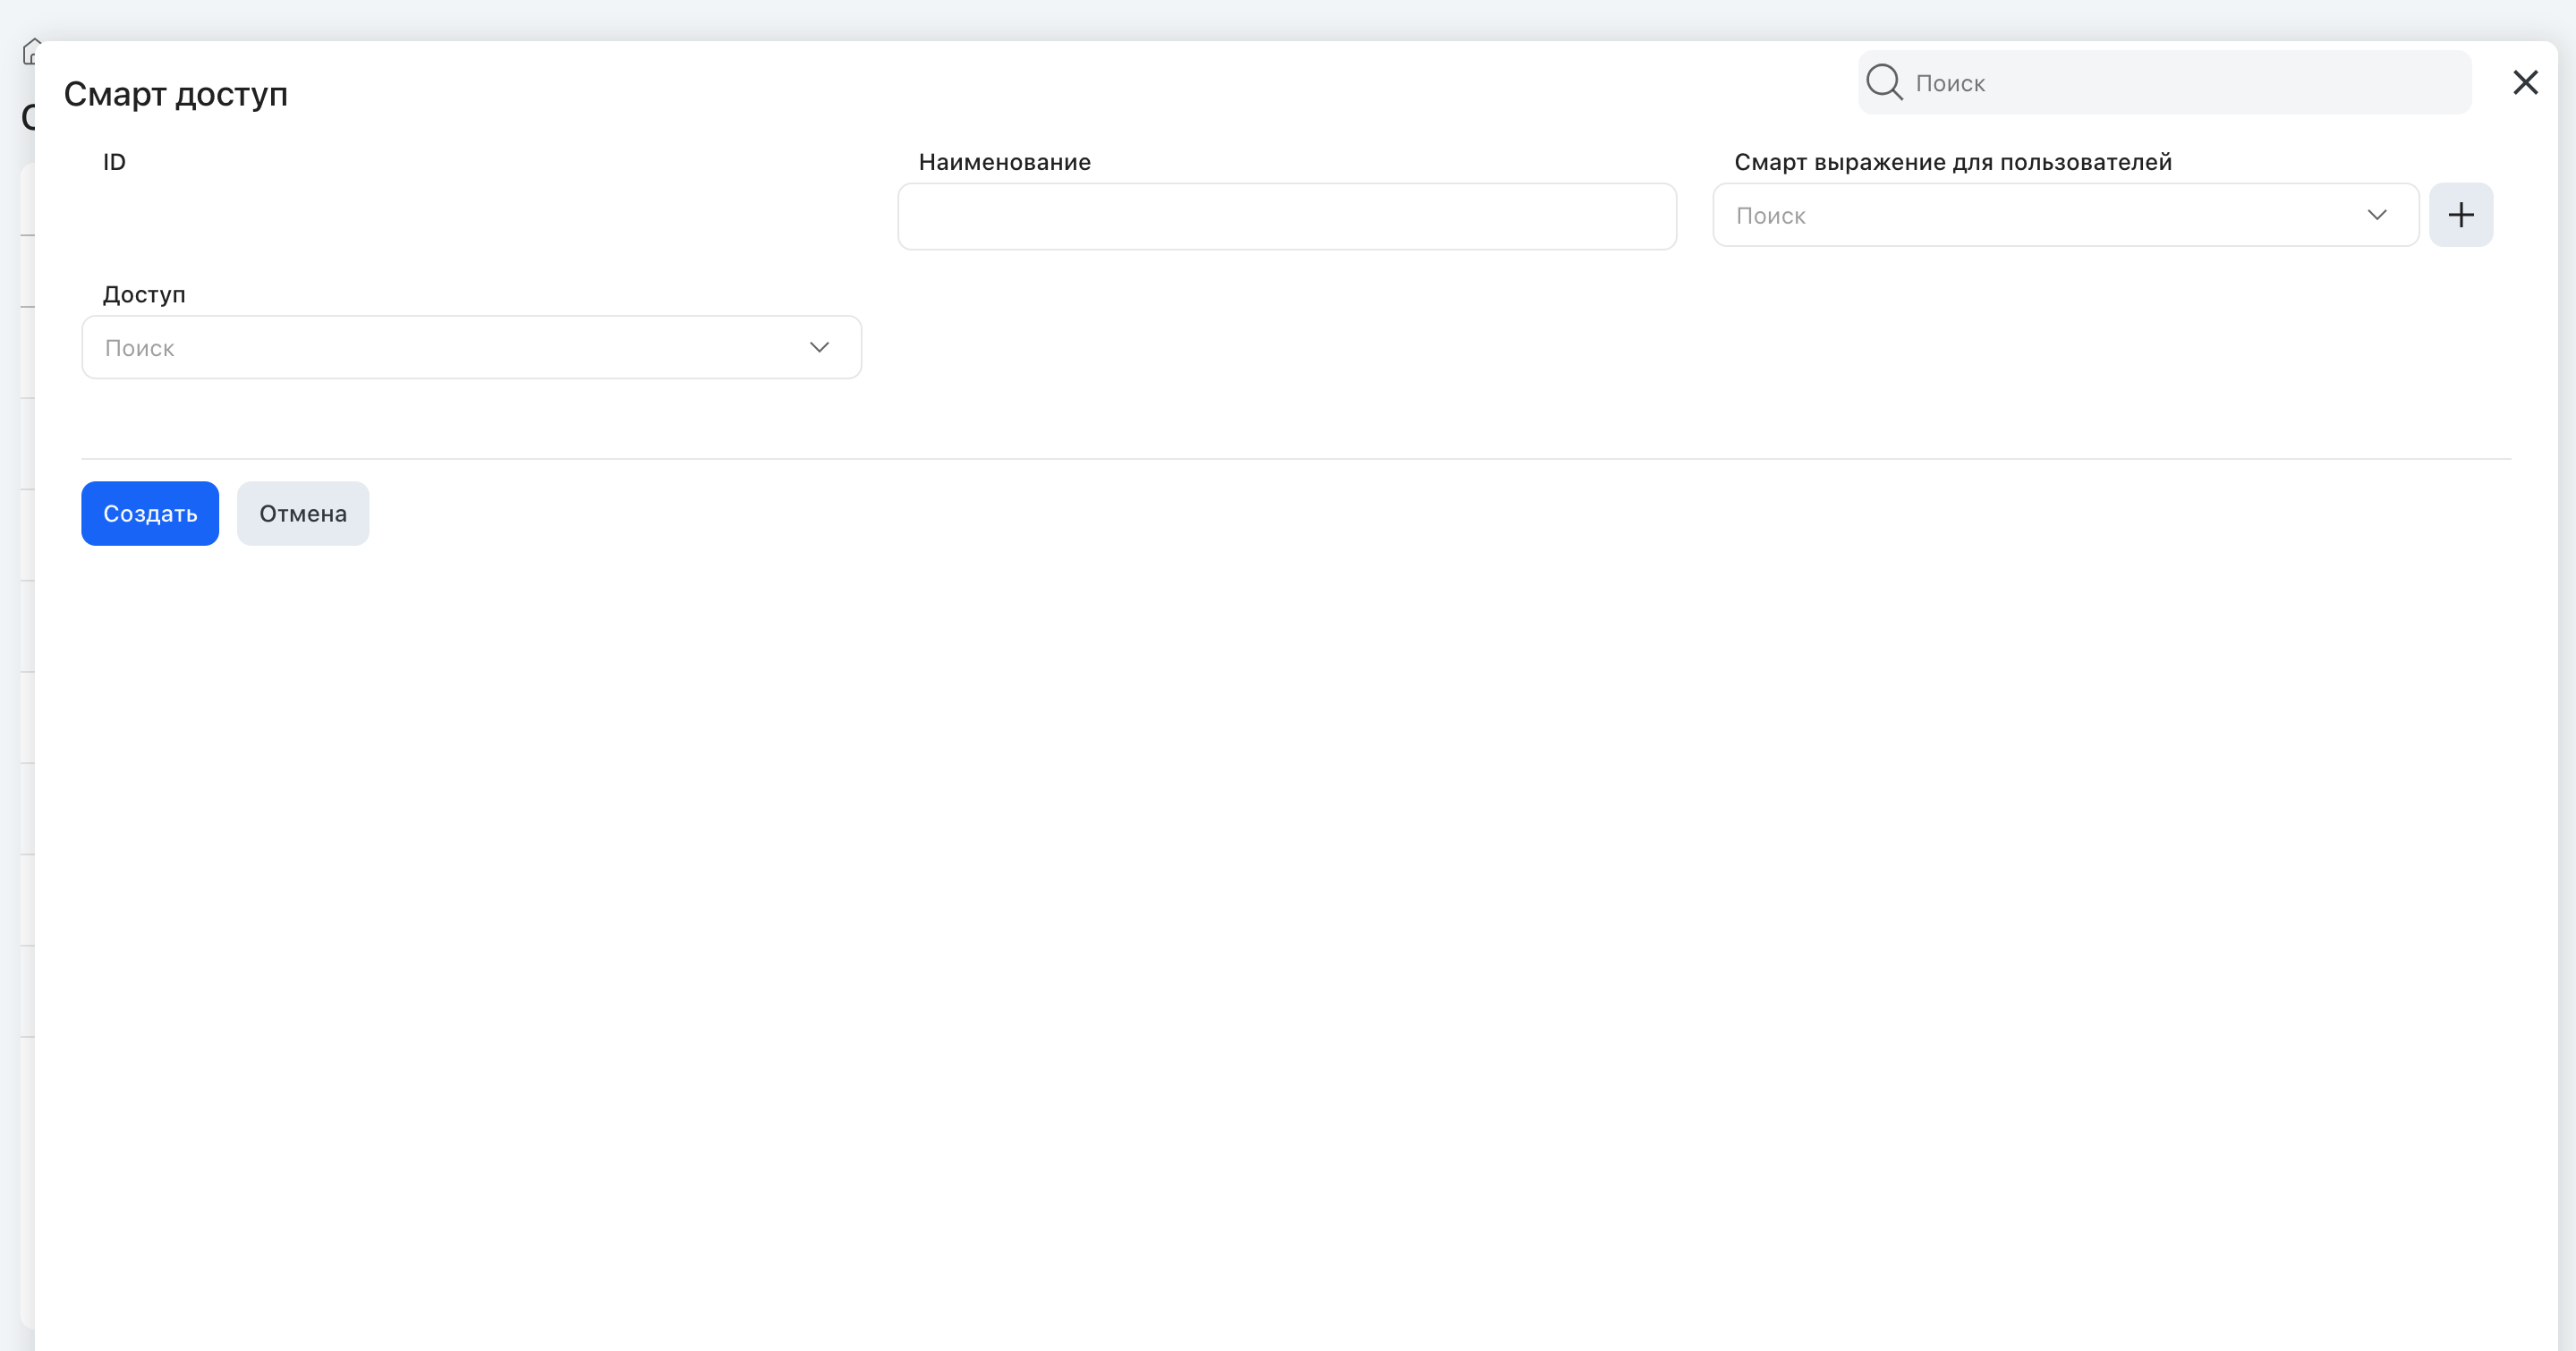Click the Доступ search combo box
The image size is (2576, 1351).
[471, 347]
